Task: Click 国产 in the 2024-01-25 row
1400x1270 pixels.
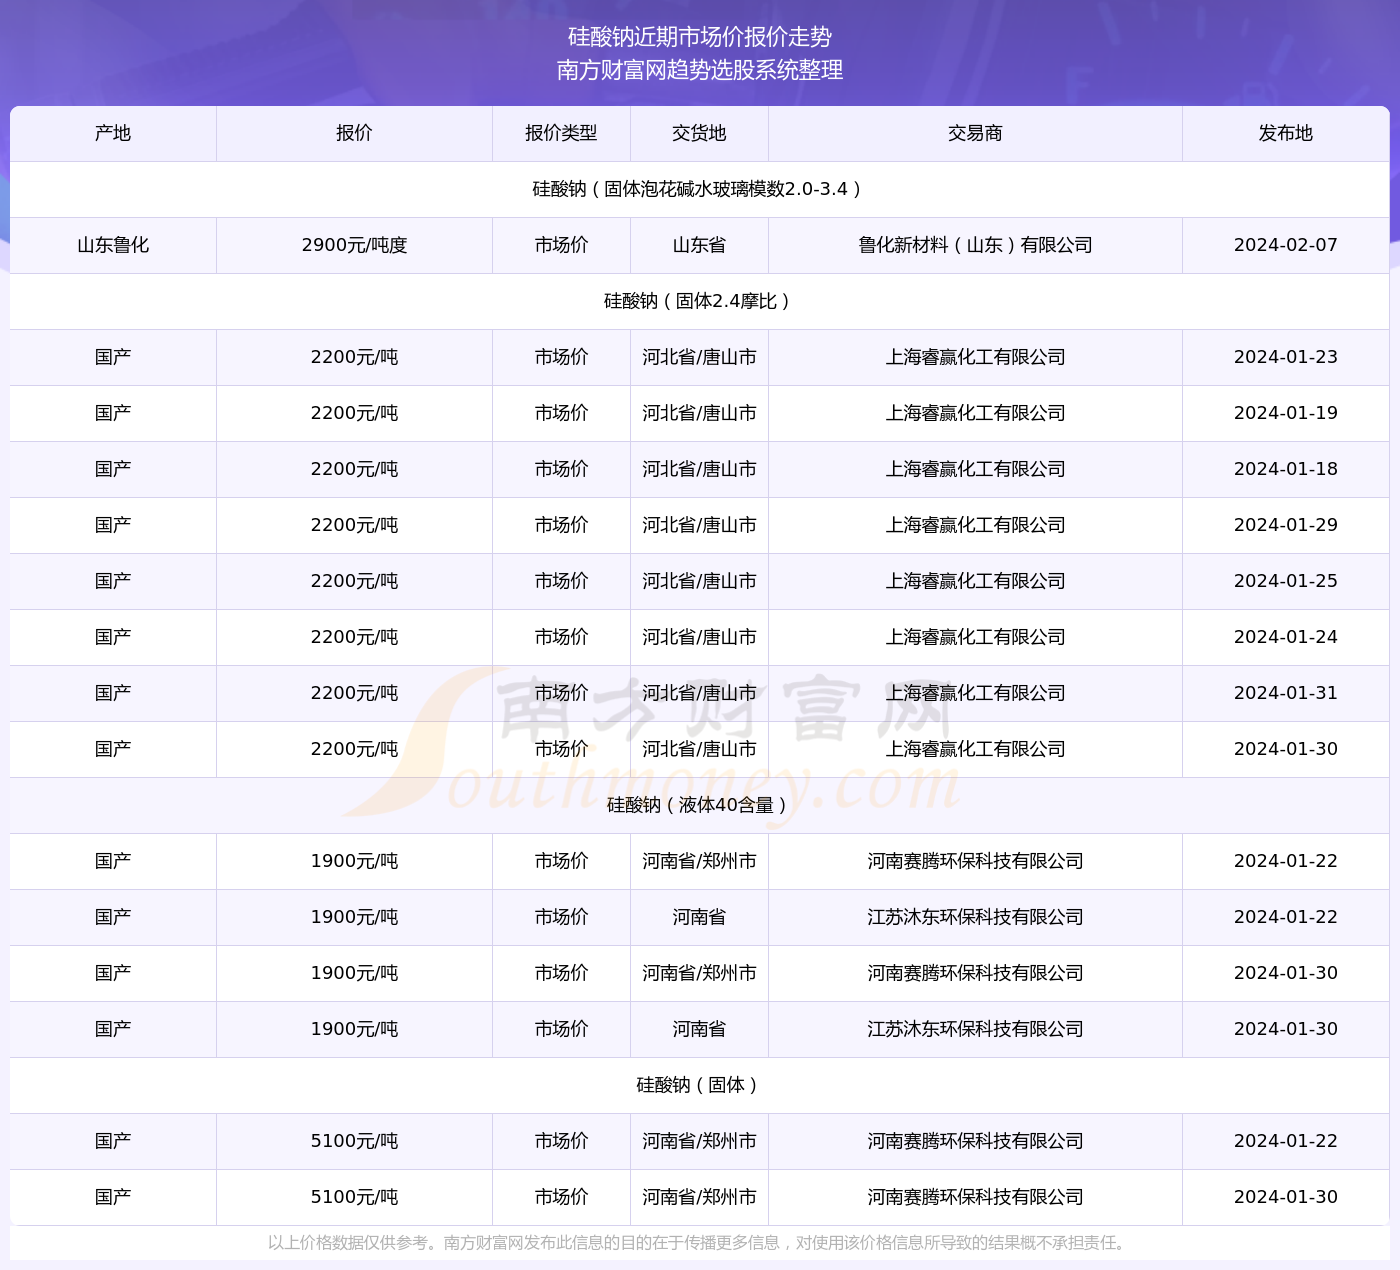Action: point(113,581)
